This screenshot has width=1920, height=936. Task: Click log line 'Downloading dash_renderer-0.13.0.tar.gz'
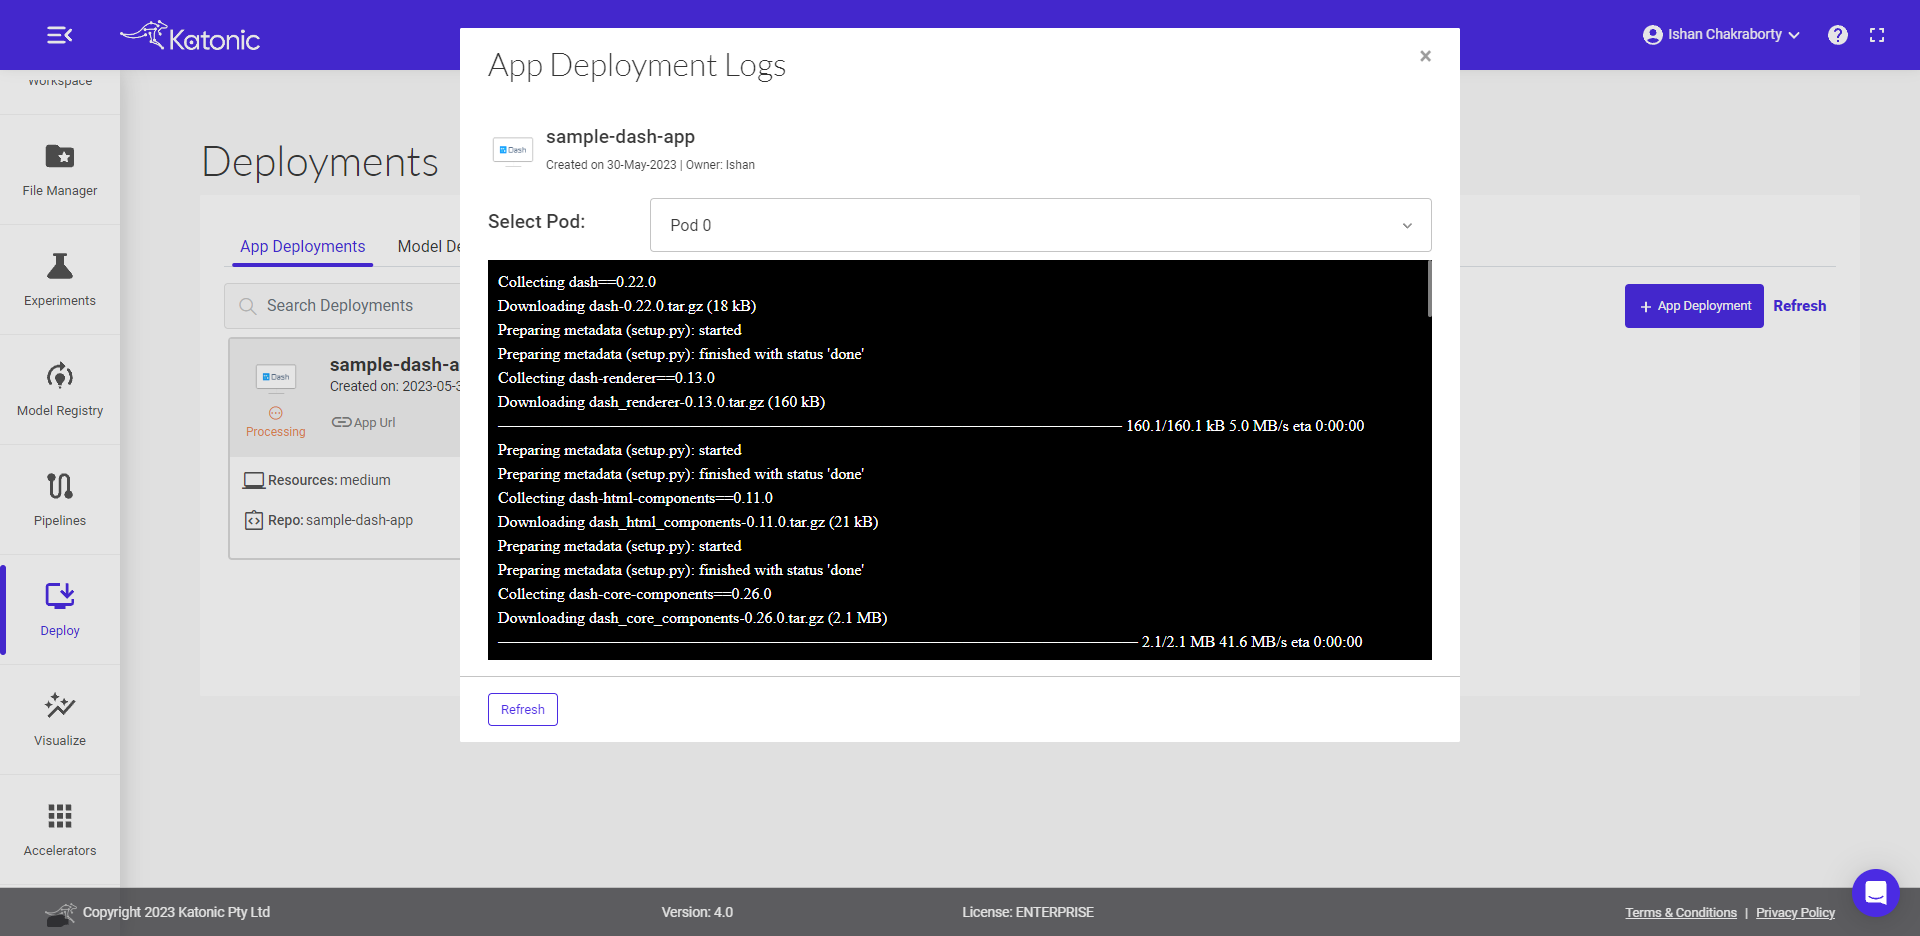(x=662, y=402)
